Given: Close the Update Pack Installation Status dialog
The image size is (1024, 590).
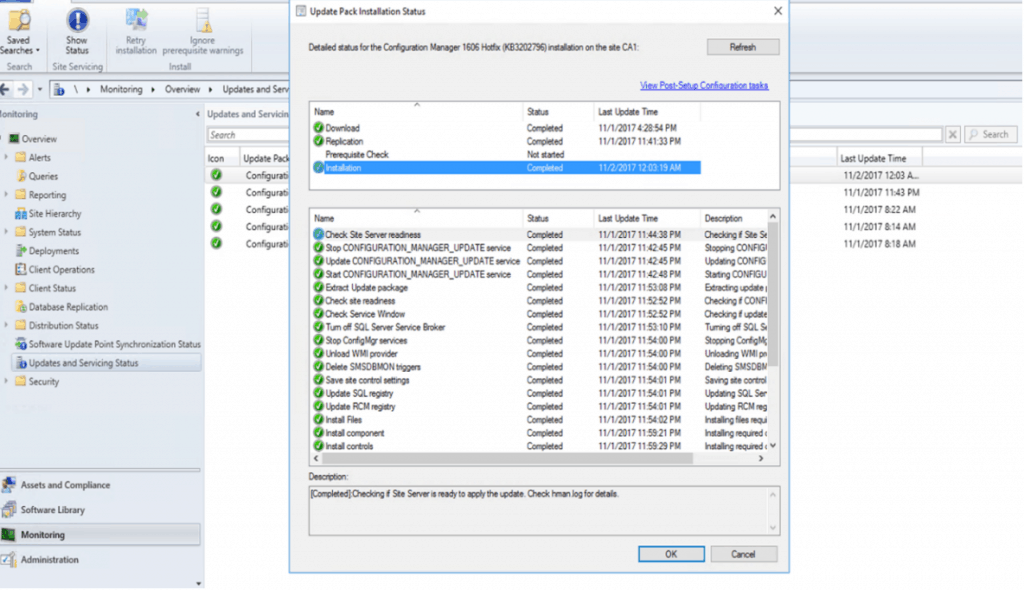Looking at the screenshot, I should point(778,11).
